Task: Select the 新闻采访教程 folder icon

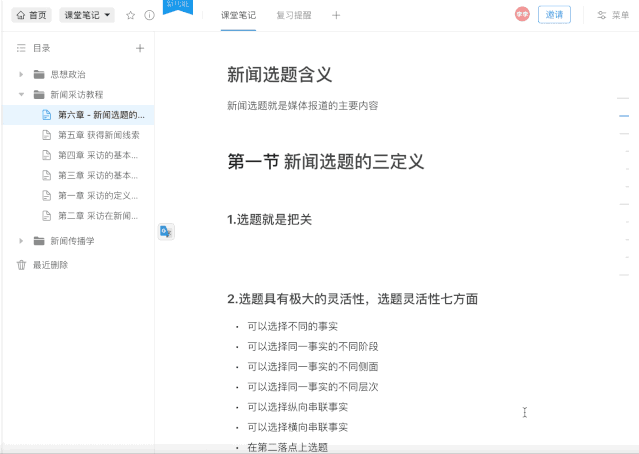Action: pos(39,95)
